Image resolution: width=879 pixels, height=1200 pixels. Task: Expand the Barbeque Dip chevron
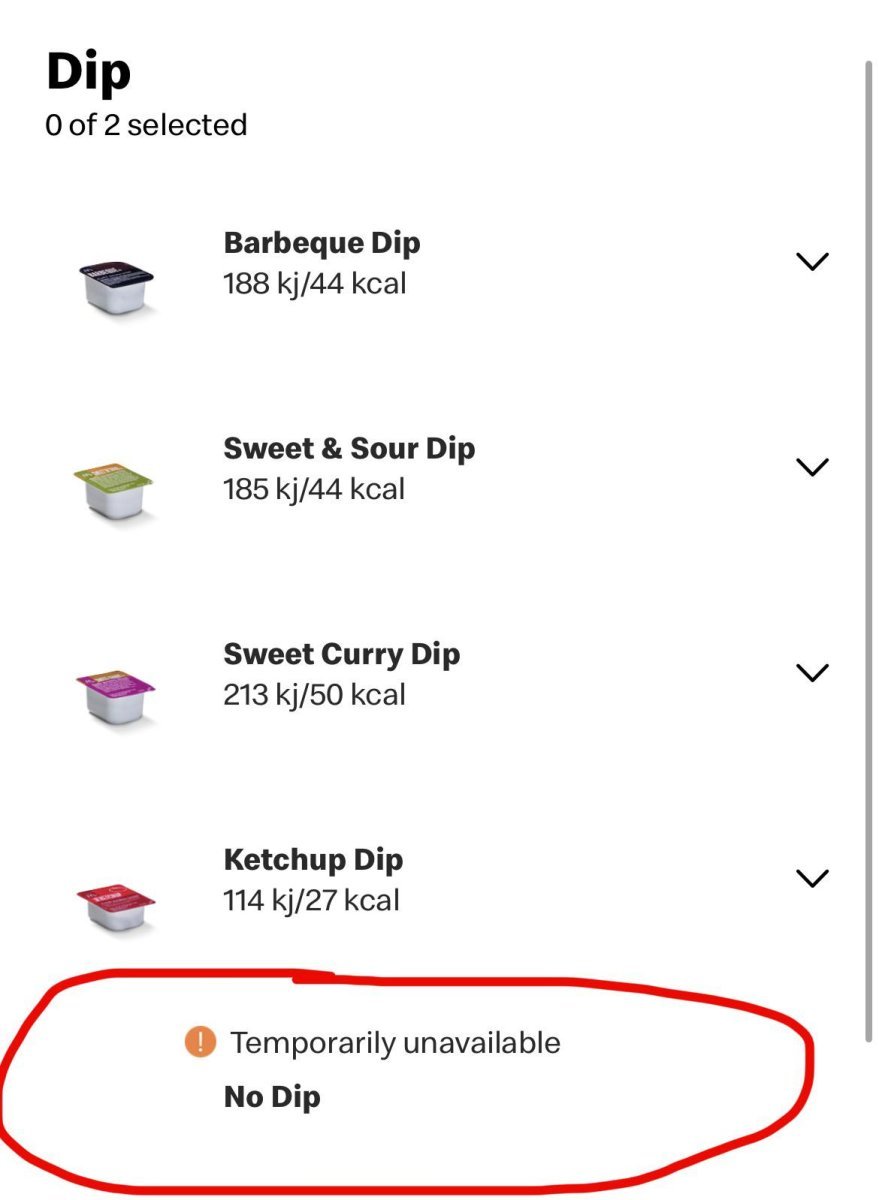[812, 262]
